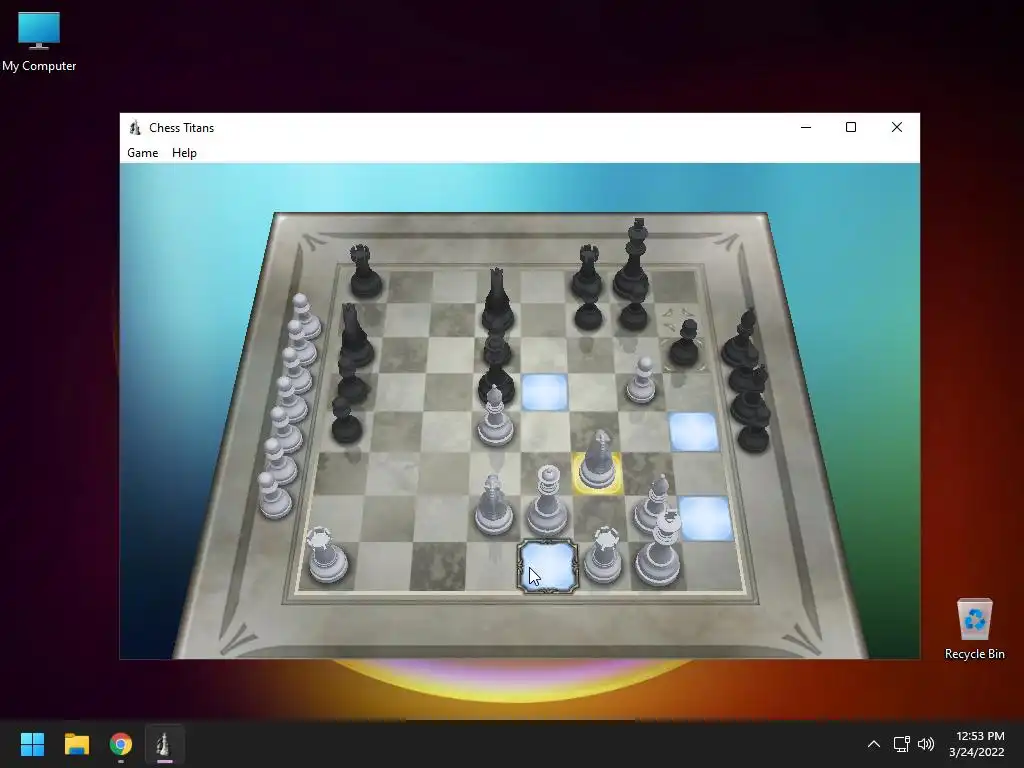Minimize the Chess Titans window
Viewport: 1024px width, 768px height.
tap(806, 127)
